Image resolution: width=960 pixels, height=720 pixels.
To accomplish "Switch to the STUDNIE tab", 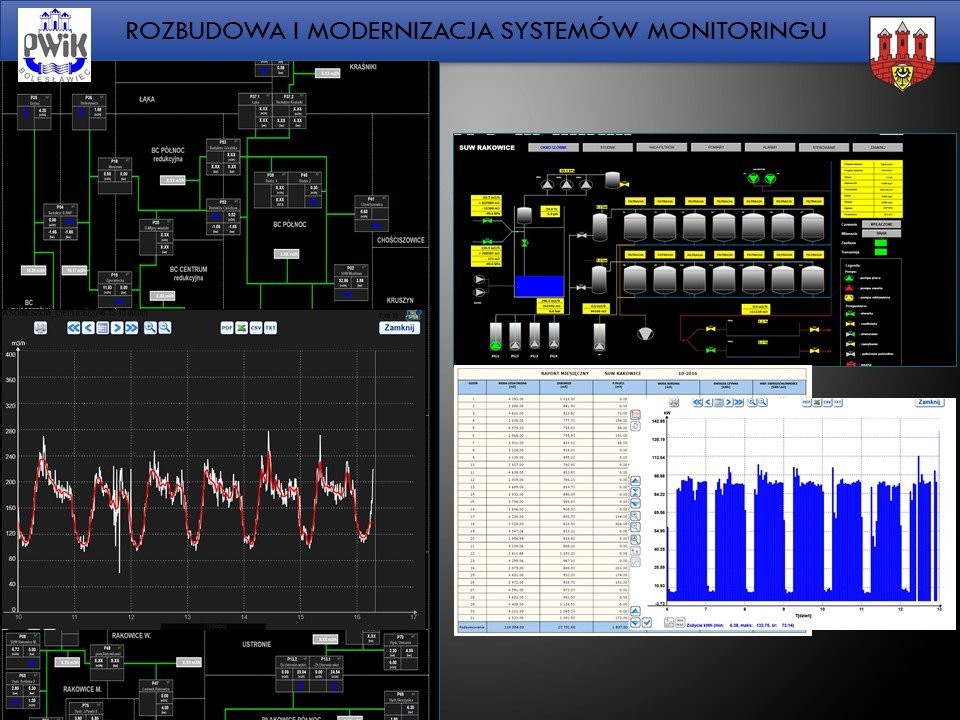I will point(608,147).
